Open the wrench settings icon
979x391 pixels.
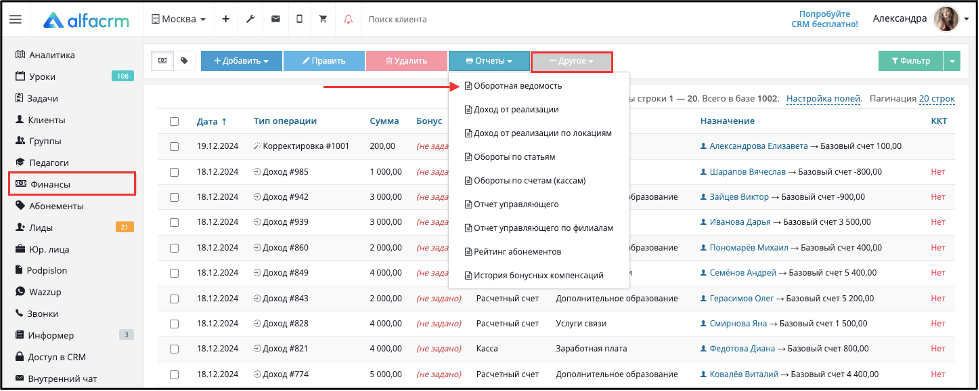pyautogui.click(x=250, y=19)
